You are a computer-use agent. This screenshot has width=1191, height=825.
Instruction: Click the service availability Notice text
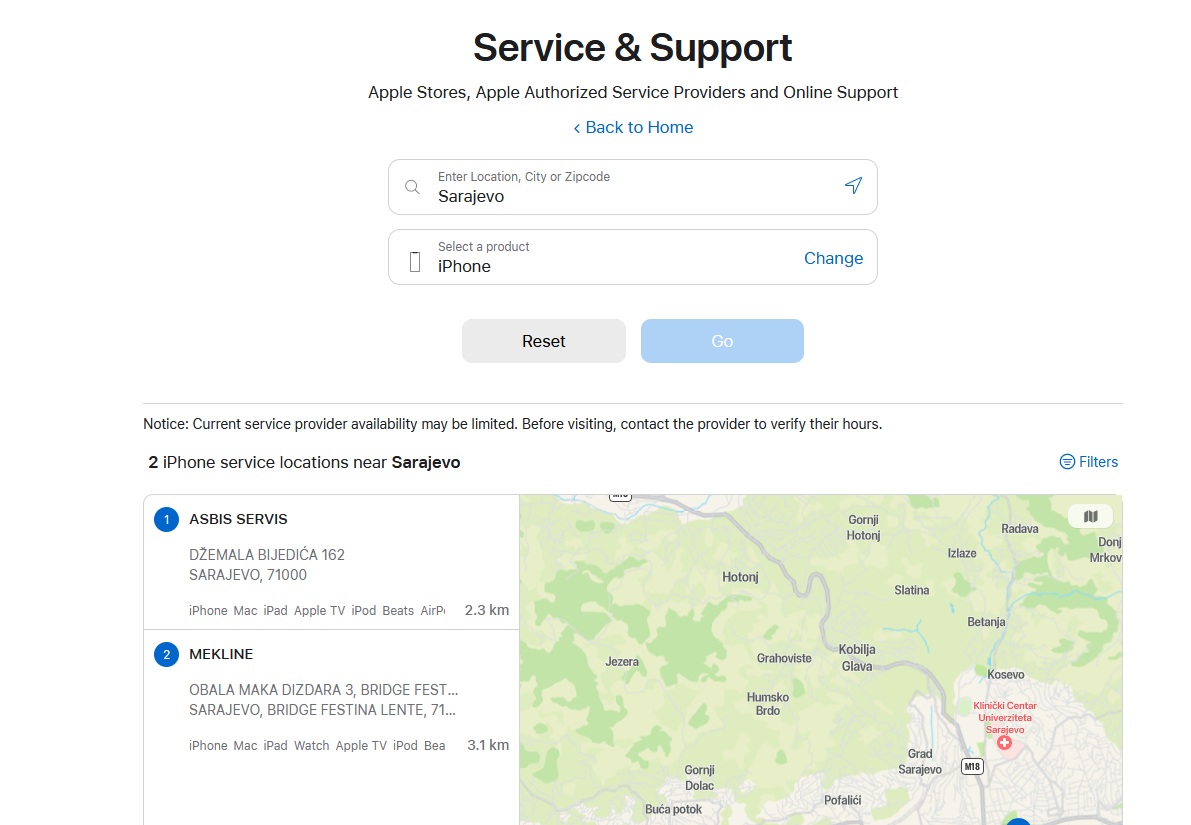pyautogui.click(x=513, y=424)
